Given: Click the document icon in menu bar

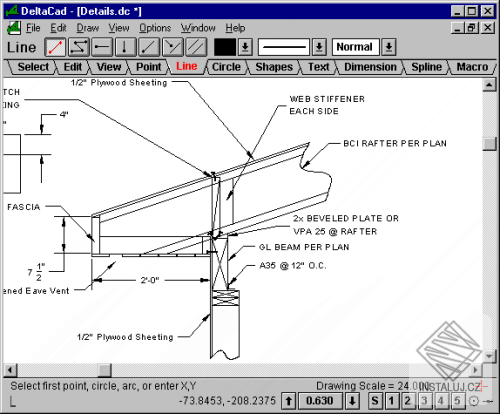Looking at the screenshot, I should point(13,28).
